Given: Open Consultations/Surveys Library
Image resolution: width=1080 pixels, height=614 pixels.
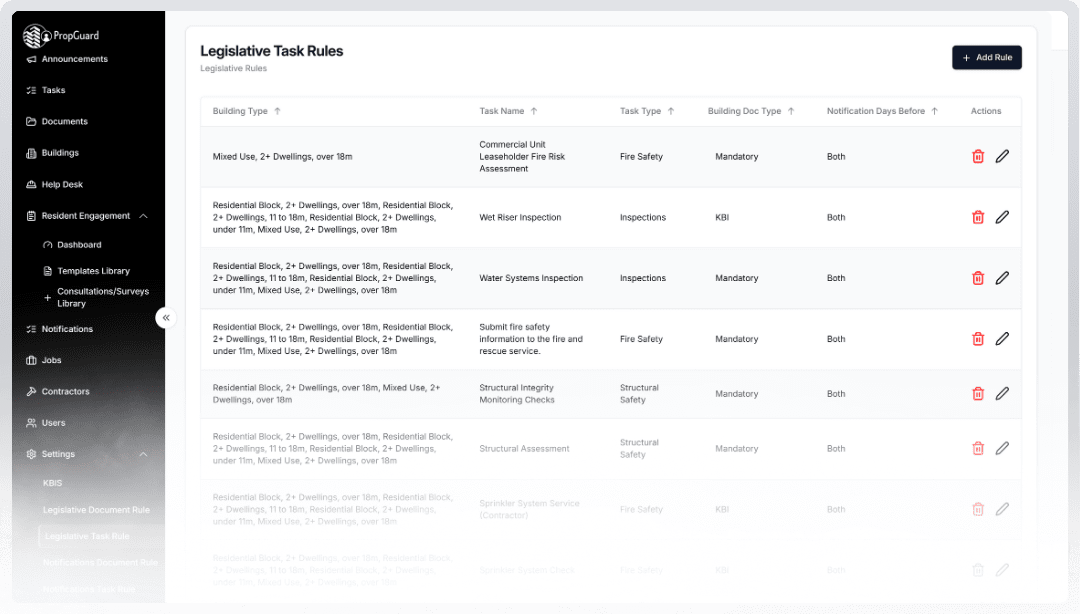Looking at the screenshot, I should pyautogui.click(x=103, y=297).
